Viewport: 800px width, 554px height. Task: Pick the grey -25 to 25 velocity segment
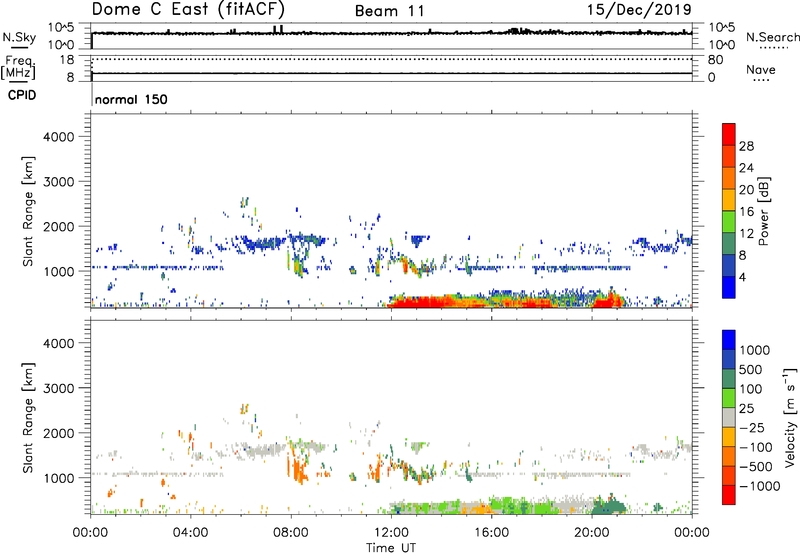(729, 417)
